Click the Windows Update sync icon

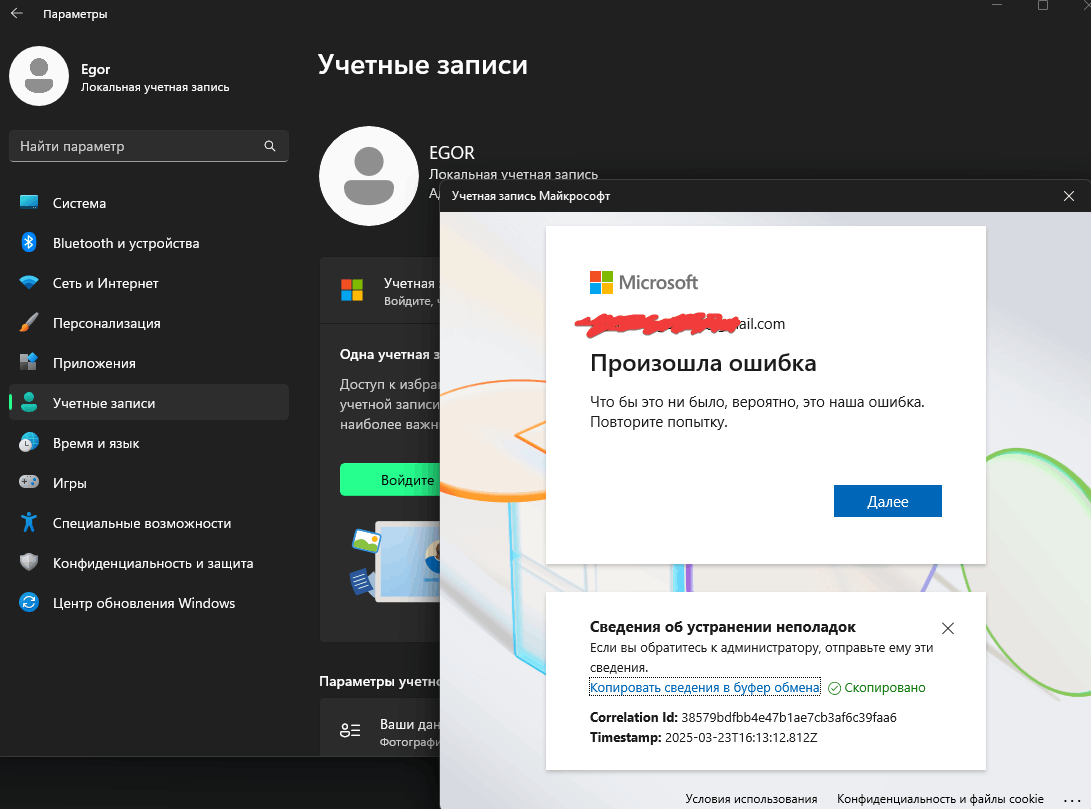29,602
